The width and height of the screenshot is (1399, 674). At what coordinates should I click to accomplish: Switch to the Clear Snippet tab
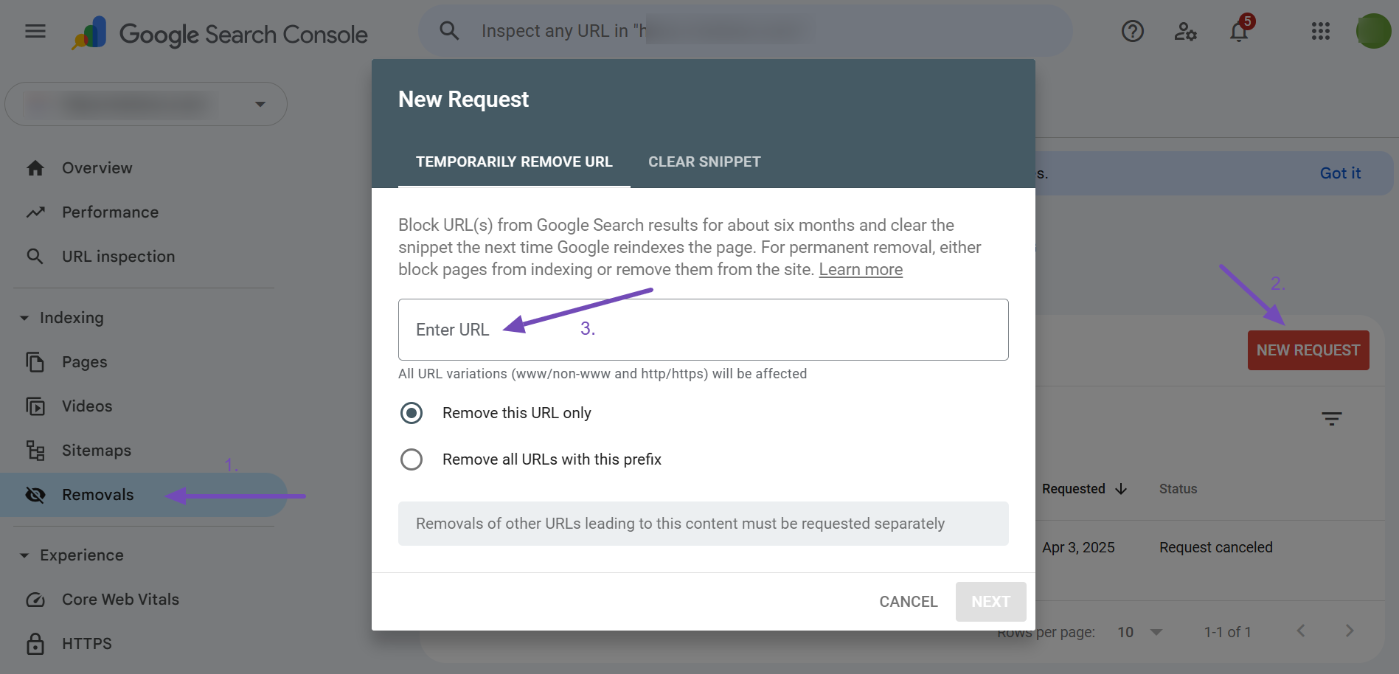coord(704,162)
